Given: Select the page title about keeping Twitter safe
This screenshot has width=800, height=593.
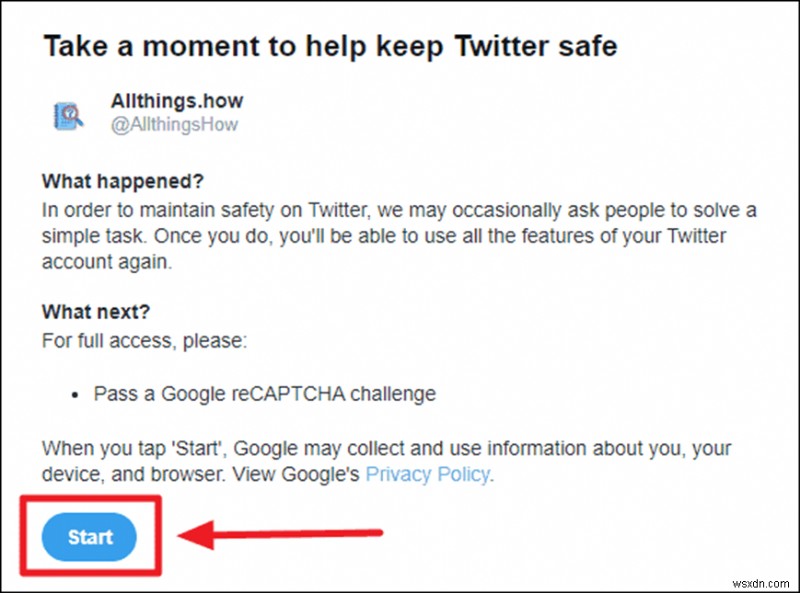Looking at the screenshot, I should (x=330, y=46).
